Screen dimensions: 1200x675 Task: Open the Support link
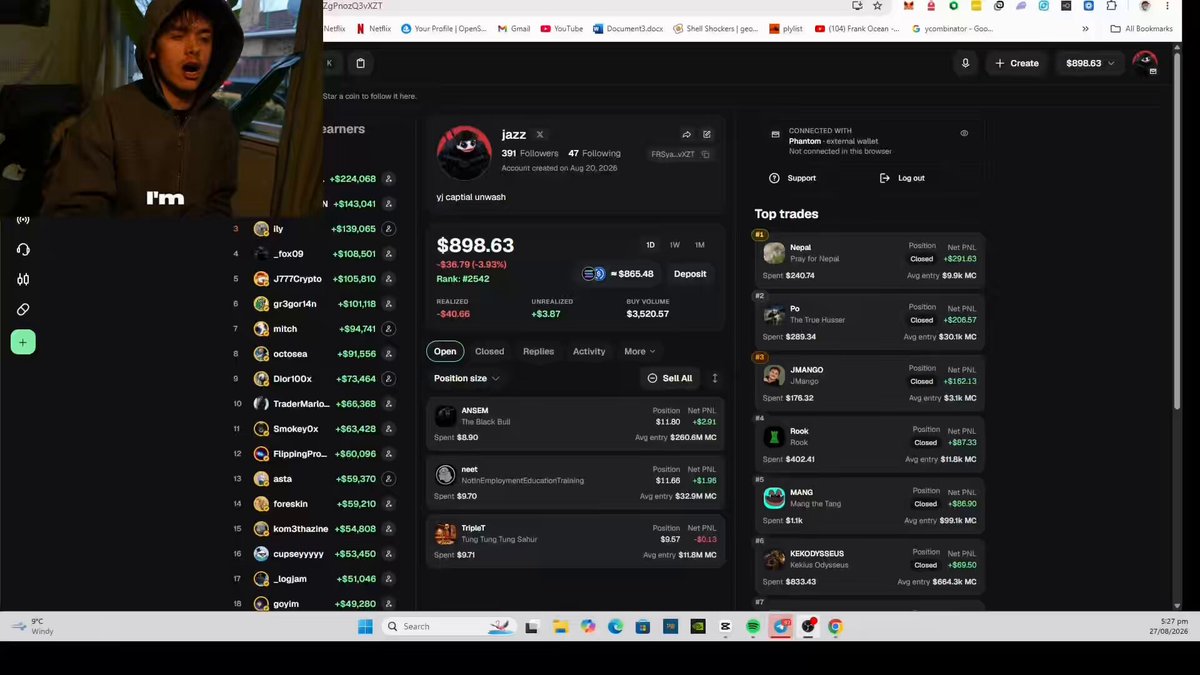pos(793,178)
